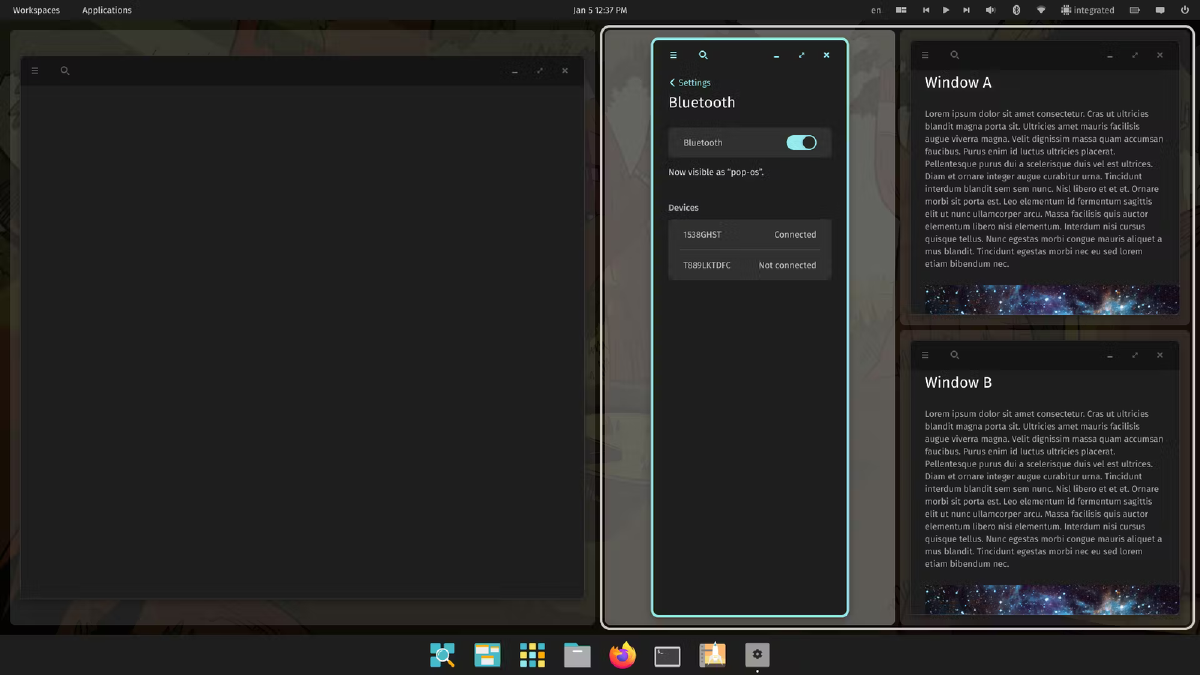The image size is (1200, 675).
Task: Select the 1538GHST connected device
Action: pos(749,235)
